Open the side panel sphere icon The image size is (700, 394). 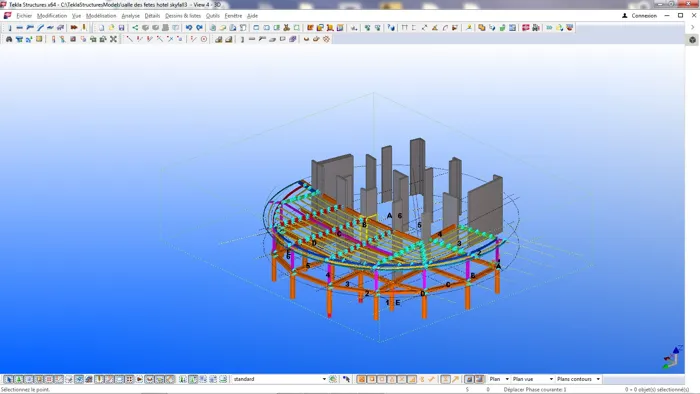692,40
